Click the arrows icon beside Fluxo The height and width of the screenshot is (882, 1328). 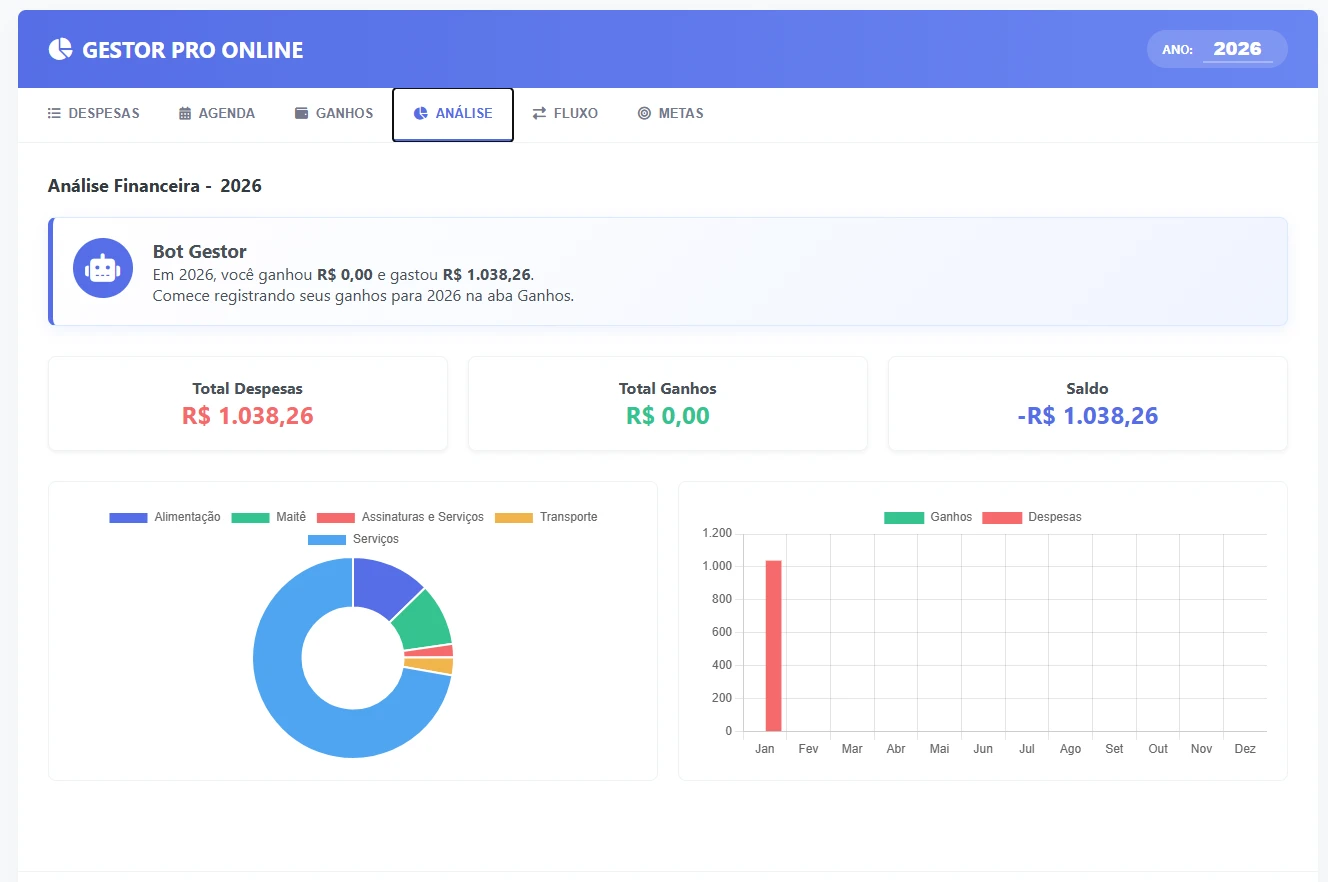[539, 114]
